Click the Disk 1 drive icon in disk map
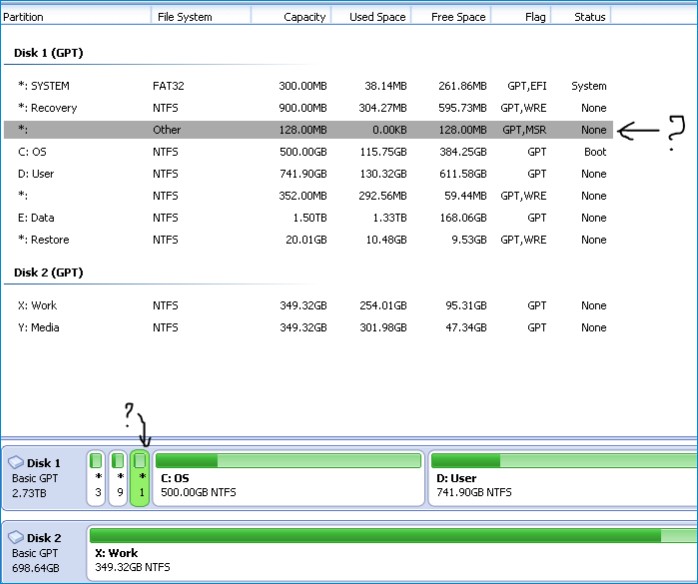 click(x=15, y=463)
